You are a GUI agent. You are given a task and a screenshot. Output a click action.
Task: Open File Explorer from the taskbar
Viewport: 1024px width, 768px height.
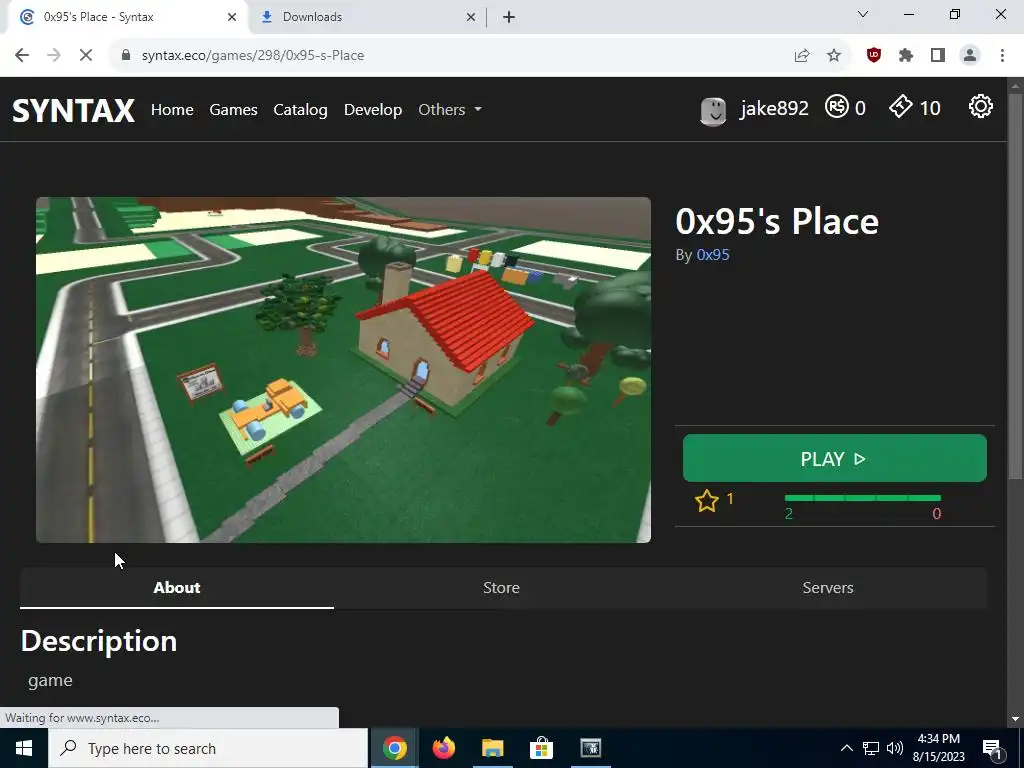(492, 748)
